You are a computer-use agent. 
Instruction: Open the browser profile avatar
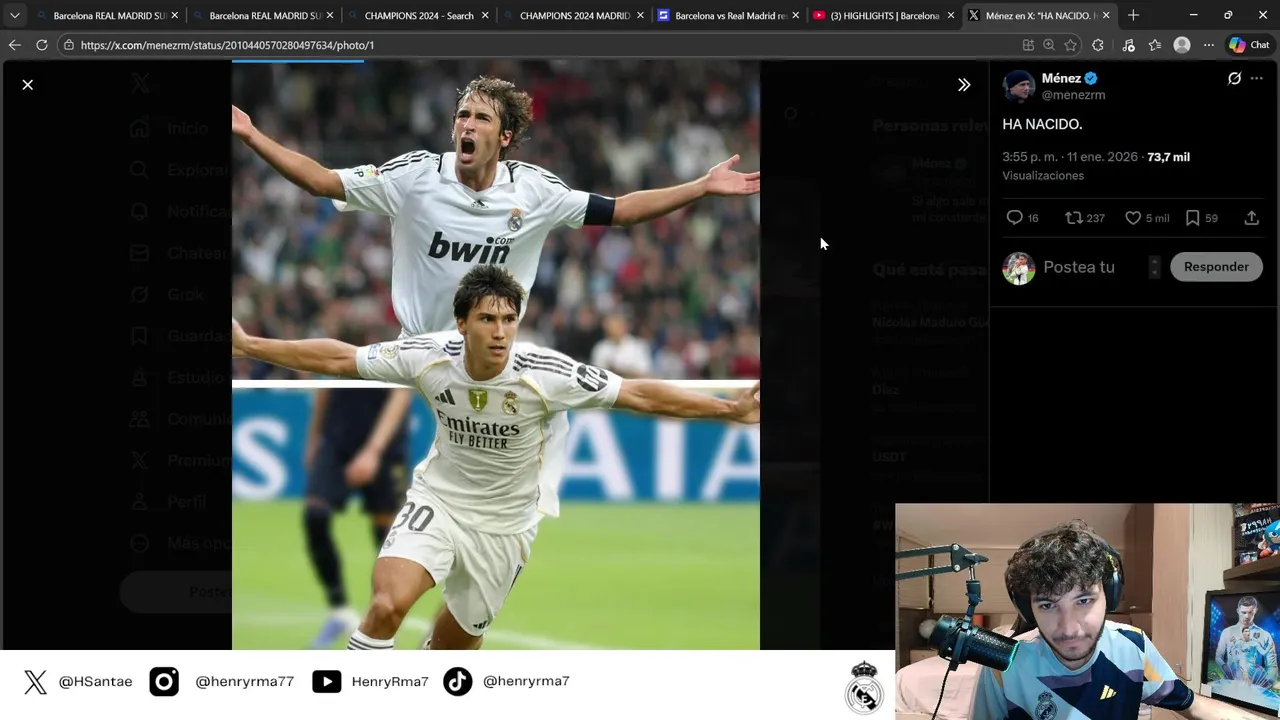[1182, 45]
